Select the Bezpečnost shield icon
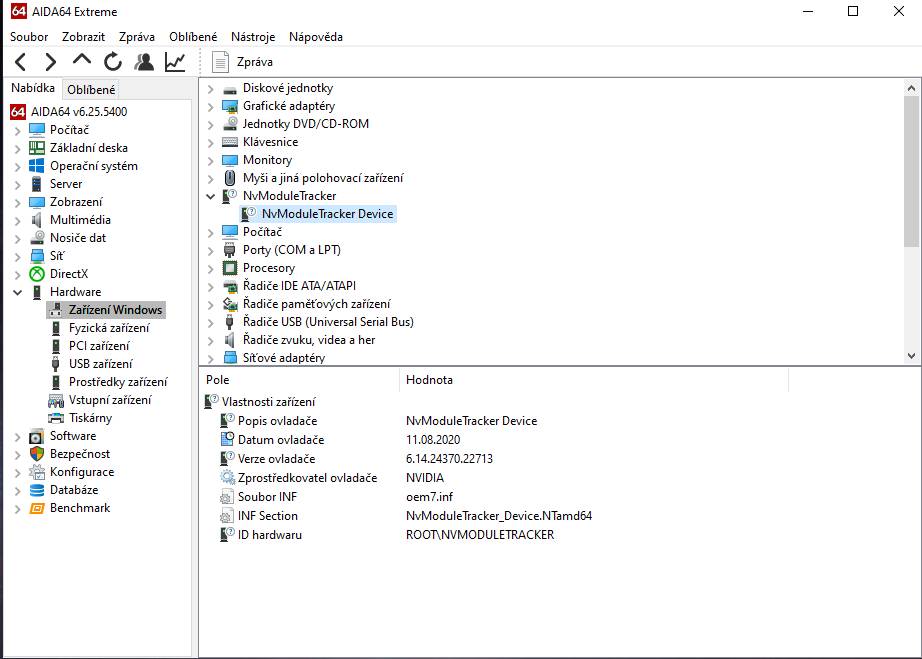 pos(36,454)
